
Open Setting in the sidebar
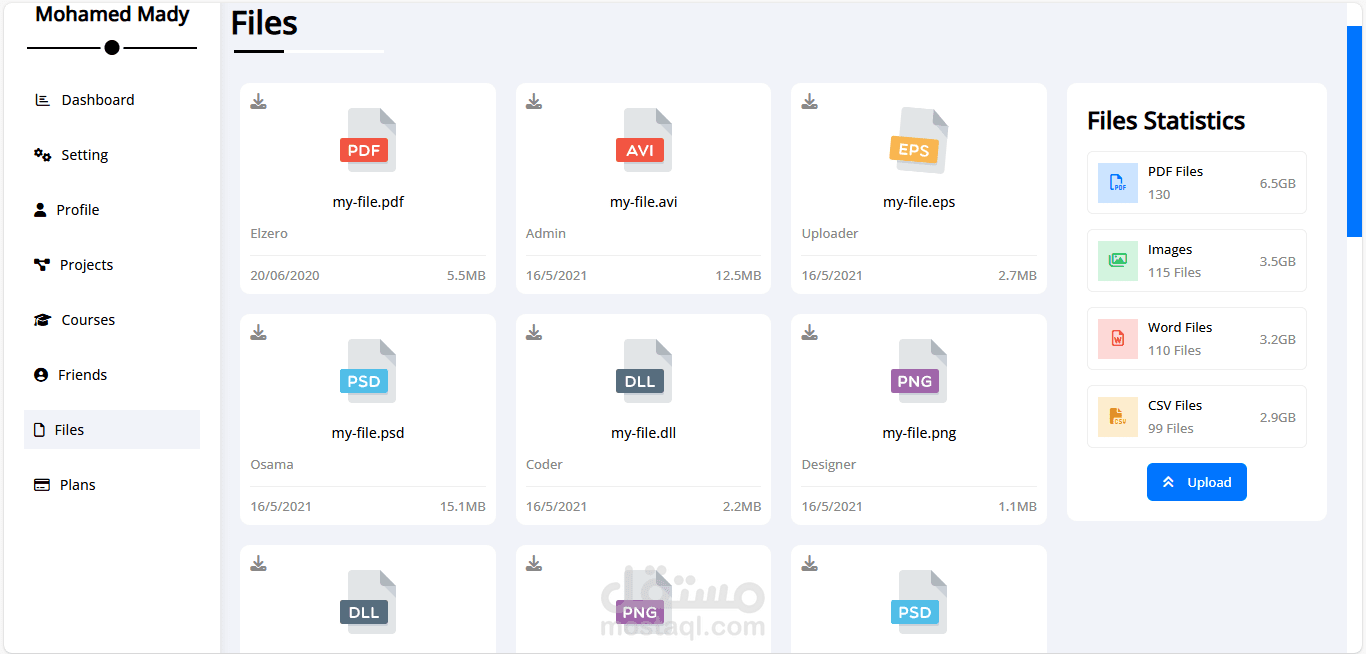(112, 155)
